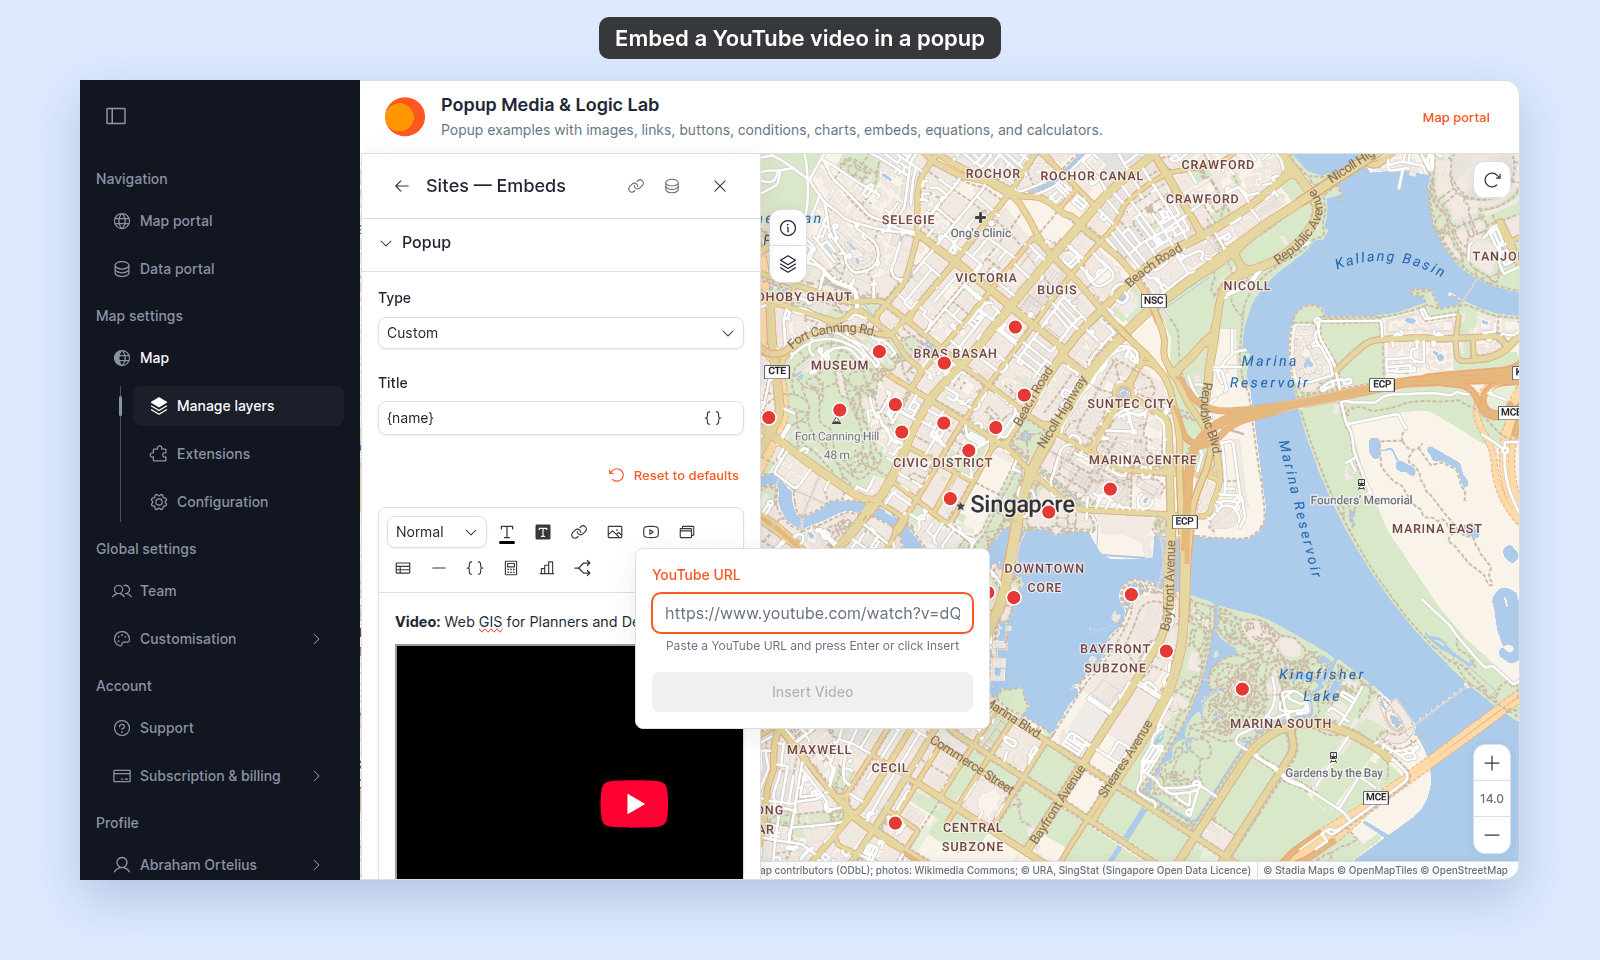Click the copy link icon beside Sites — Embeds
The image size is (1600, 960).
click(x=636, y=186)
